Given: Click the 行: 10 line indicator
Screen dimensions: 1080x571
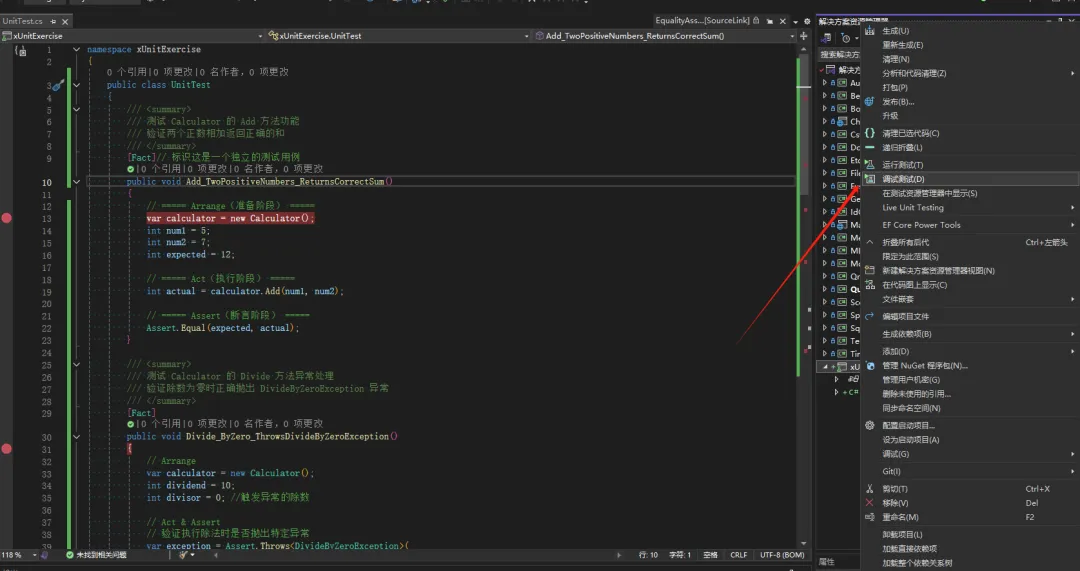Looking at the screenshot, I should pos(648,555).
